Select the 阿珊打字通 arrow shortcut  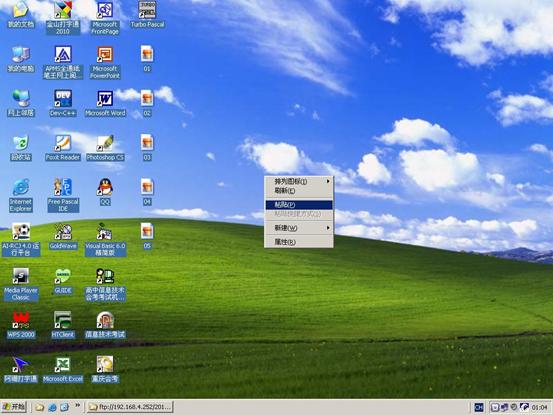coord(20,369)
